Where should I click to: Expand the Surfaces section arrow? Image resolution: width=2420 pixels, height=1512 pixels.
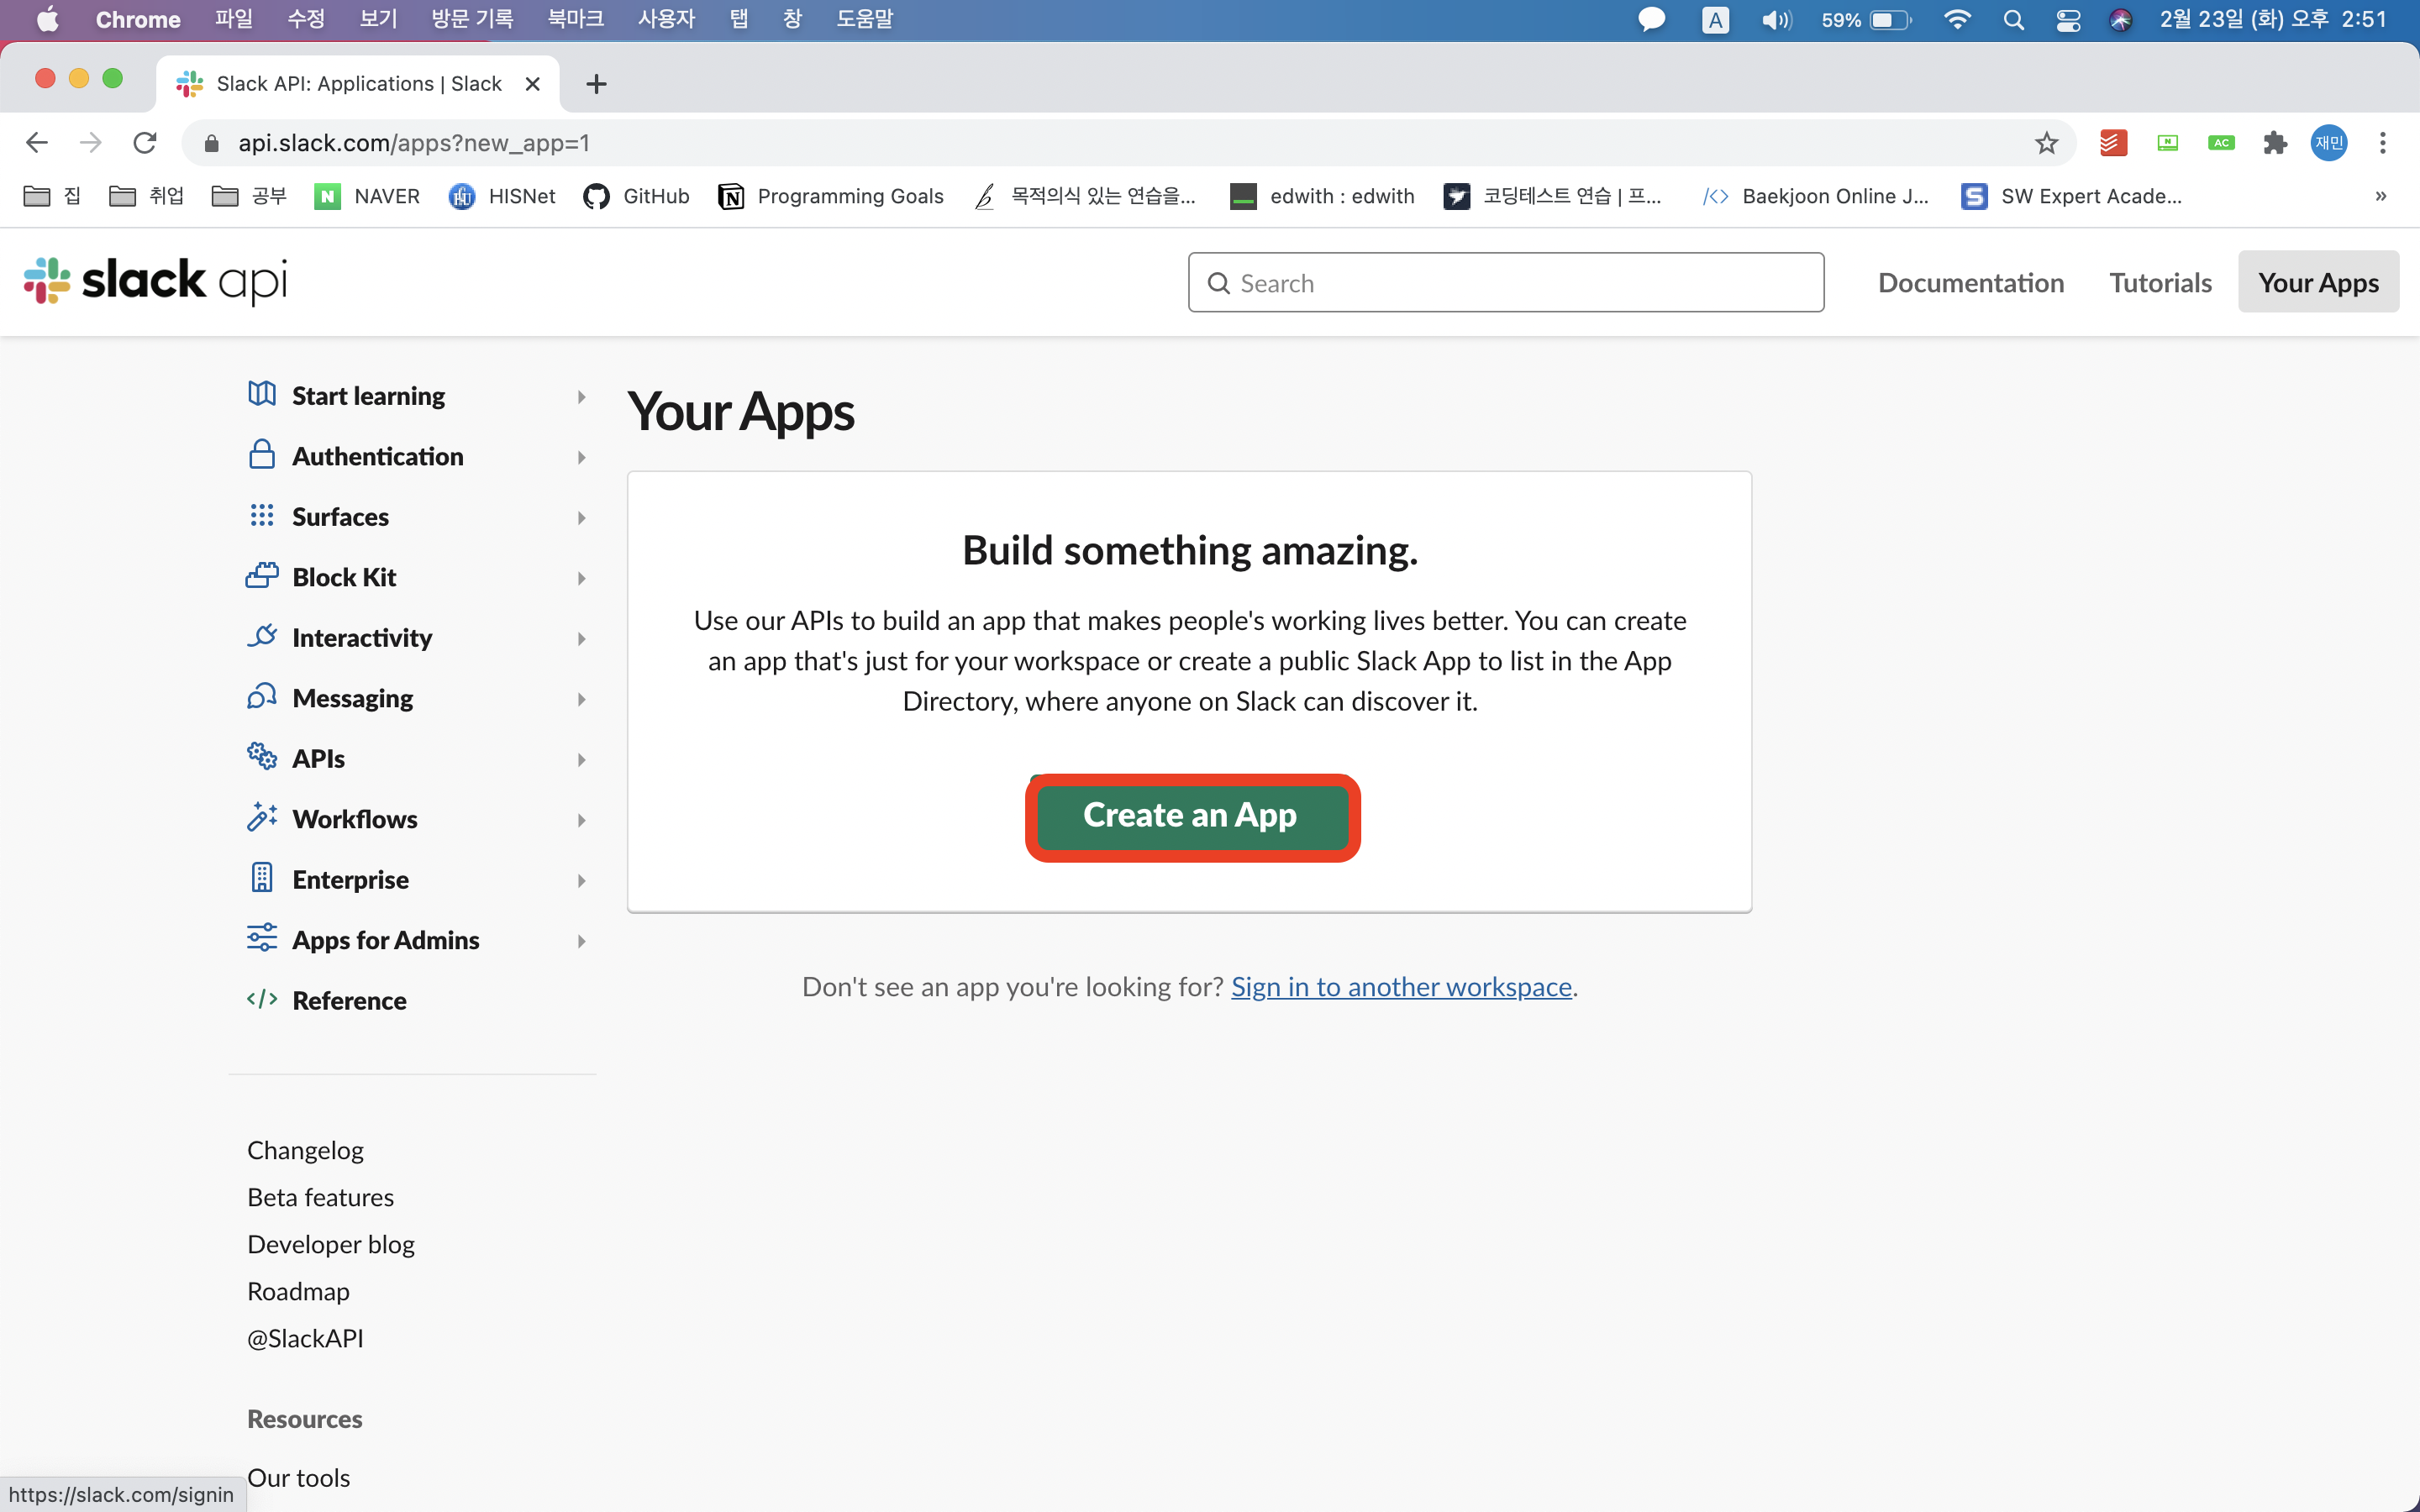[581, 518]
